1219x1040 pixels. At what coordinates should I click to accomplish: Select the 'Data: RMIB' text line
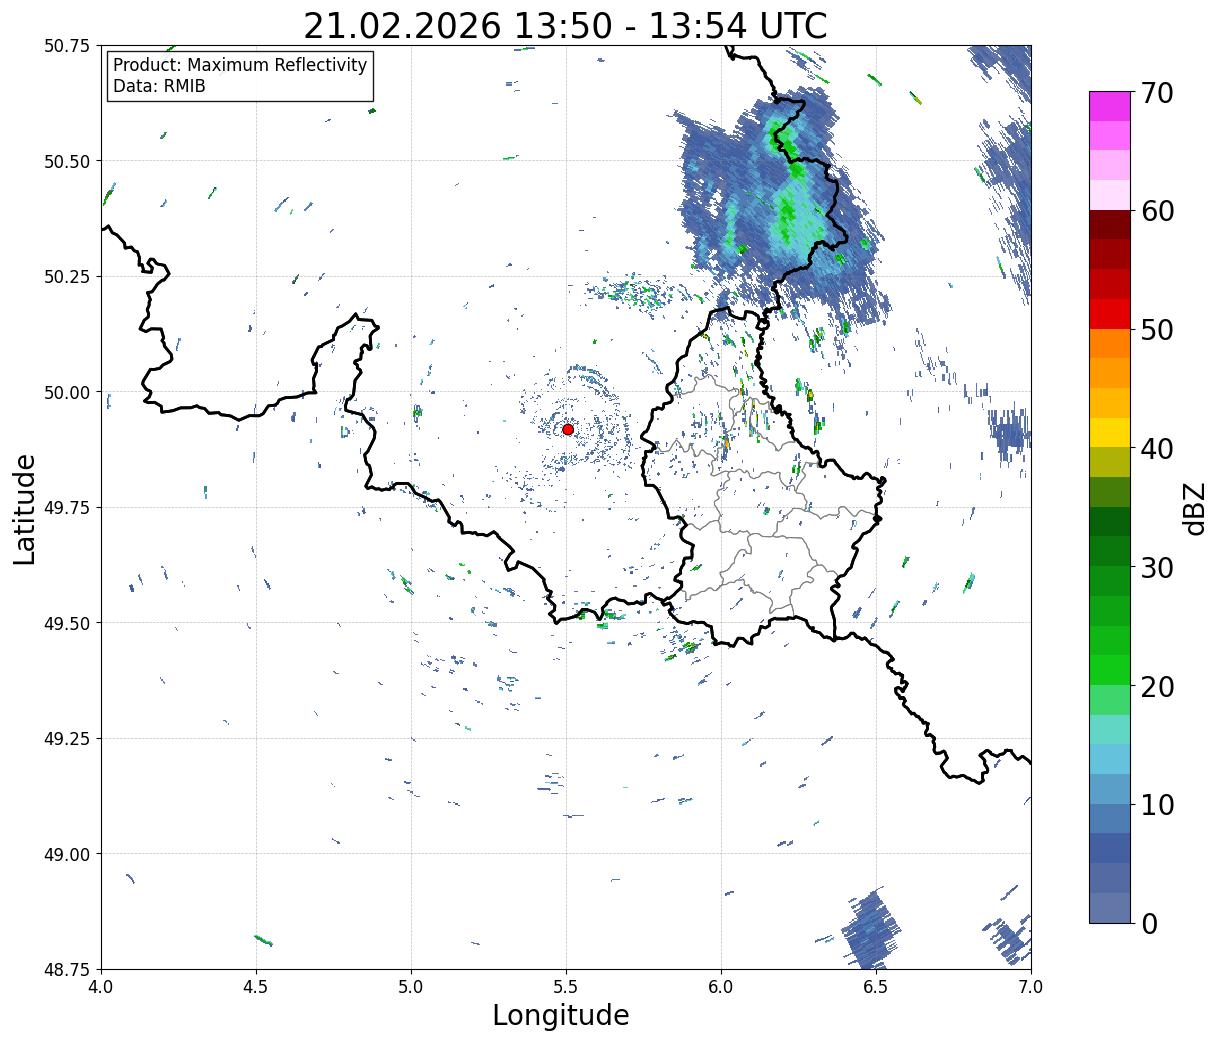159,87
